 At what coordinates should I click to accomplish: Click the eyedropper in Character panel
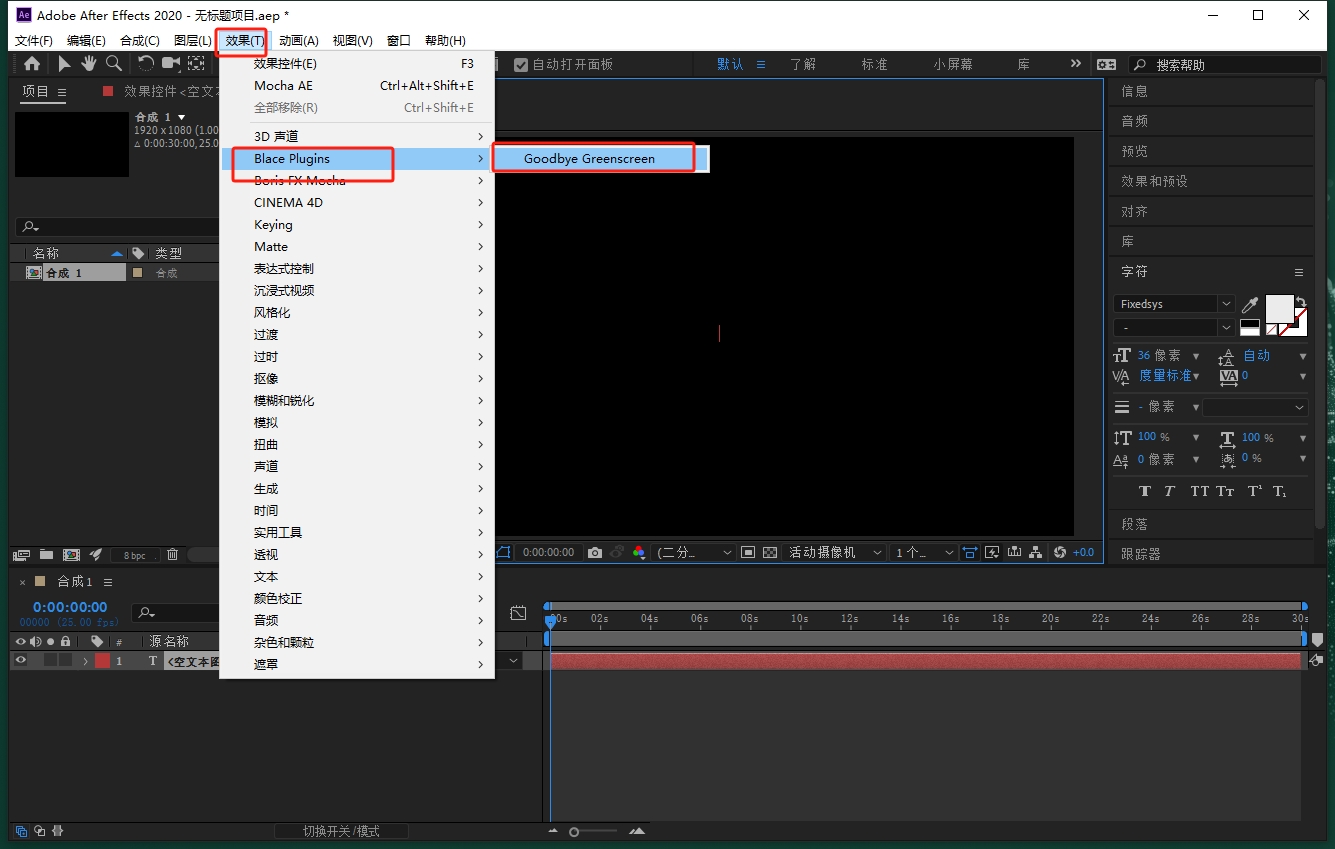click(x=1250, y=304)
